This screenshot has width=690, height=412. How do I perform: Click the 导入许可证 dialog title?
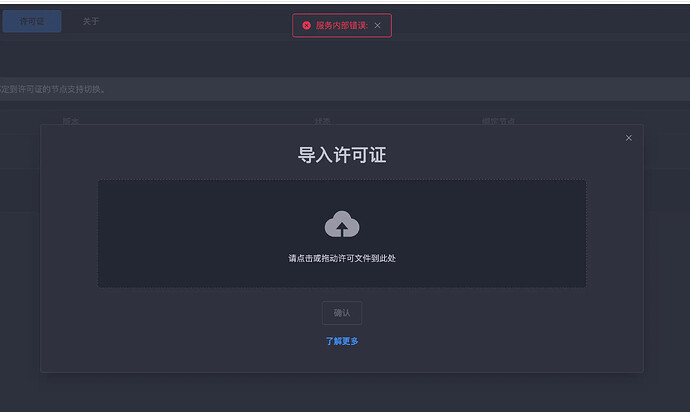click(x=342, y=155)
